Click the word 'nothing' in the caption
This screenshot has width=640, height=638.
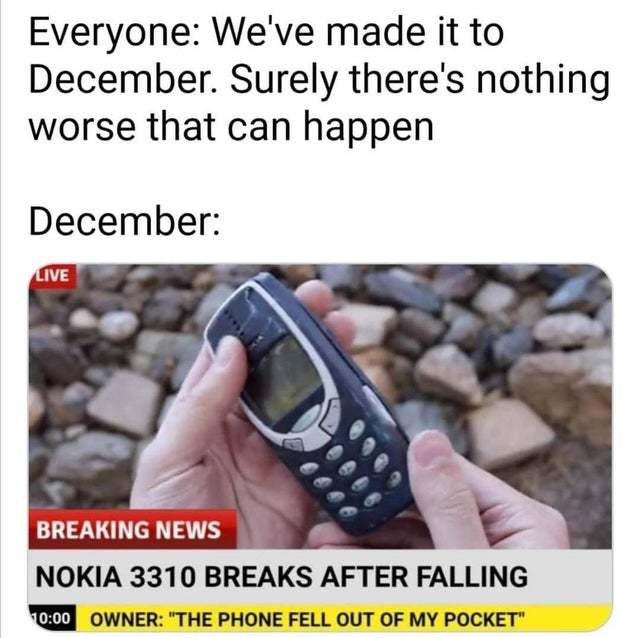coord(543,81)
